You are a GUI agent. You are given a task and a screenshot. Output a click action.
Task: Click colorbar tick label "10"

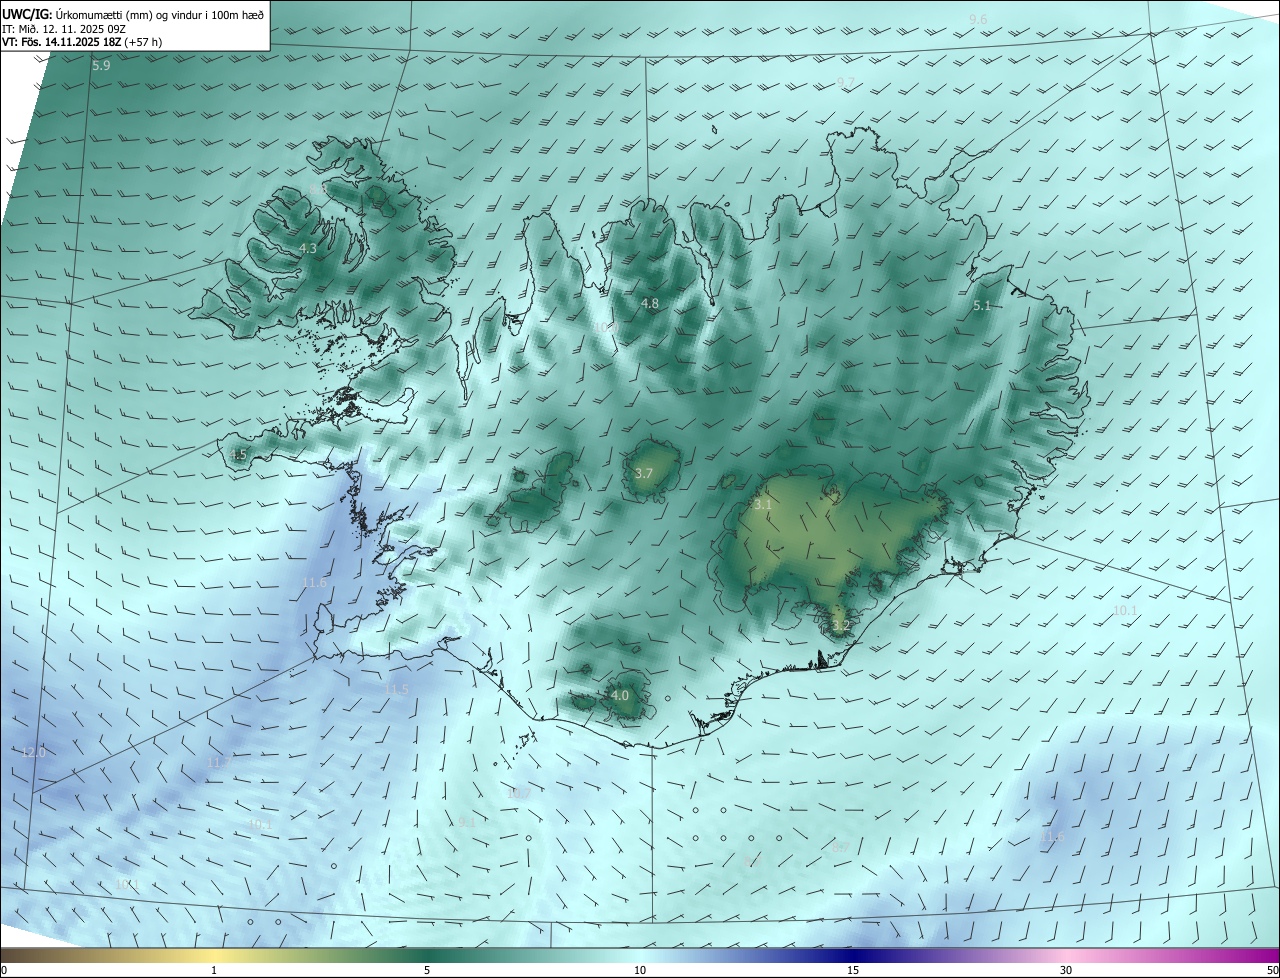[x=640, y=970]
